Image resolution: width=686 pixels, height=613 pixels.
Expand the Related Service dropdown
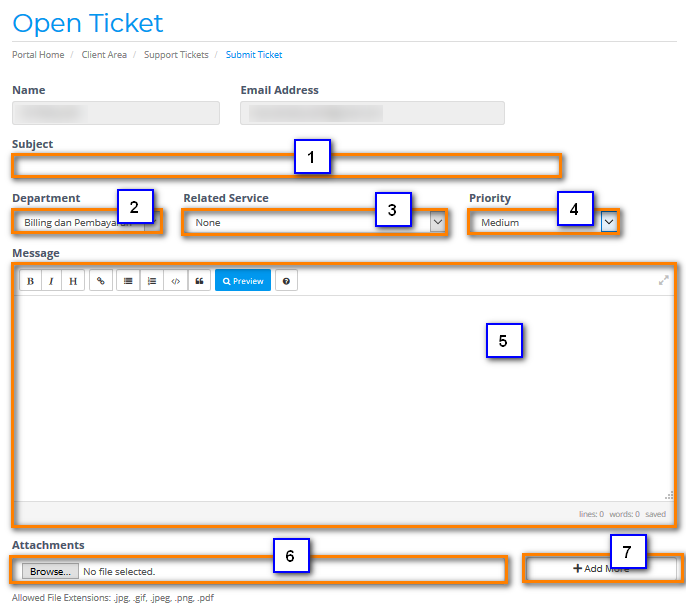(314, 222)
